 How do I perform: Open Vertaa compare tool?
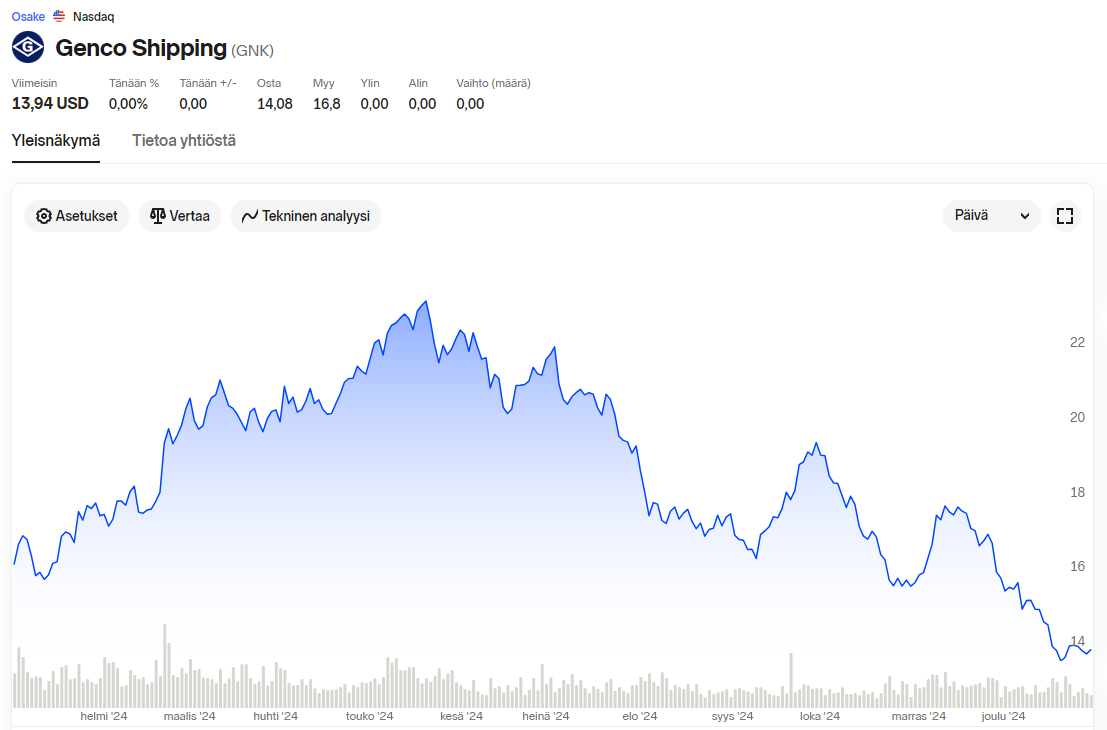click(180, 216)
